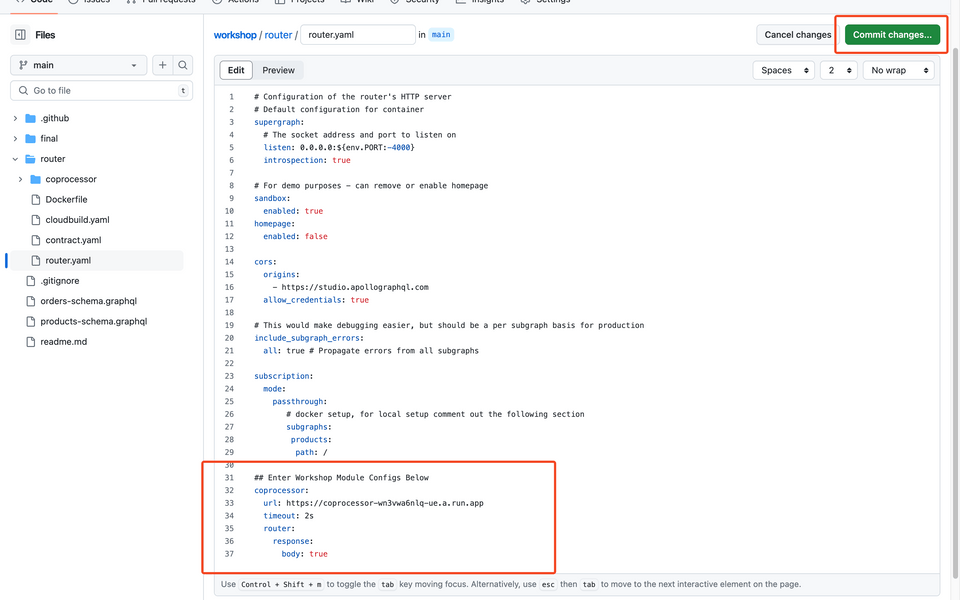
Task: Click the .github folder icon
Action: pyautogui.click(x=30, y=118)
